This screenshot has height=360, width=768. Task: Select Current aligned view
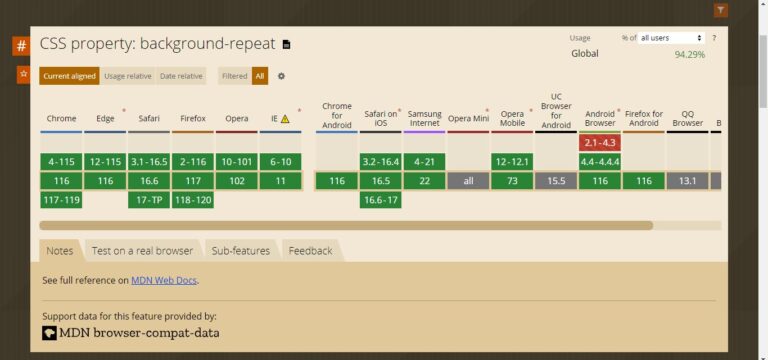pos(69,76)
